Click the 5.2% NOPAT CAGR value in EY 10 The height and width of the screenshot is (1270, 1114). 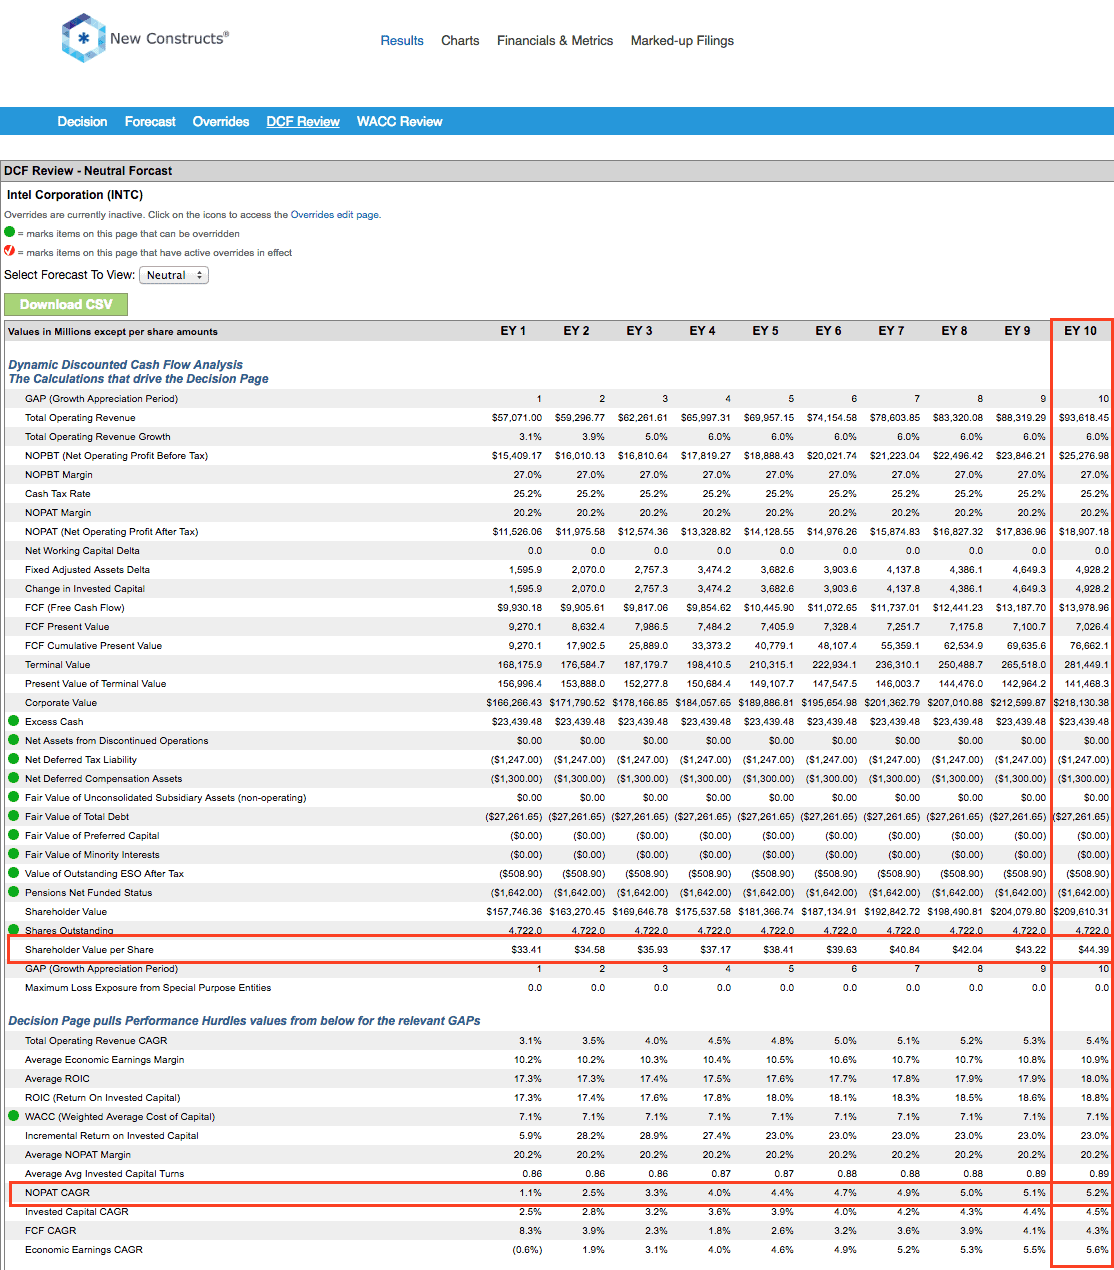[1097, 1192]
